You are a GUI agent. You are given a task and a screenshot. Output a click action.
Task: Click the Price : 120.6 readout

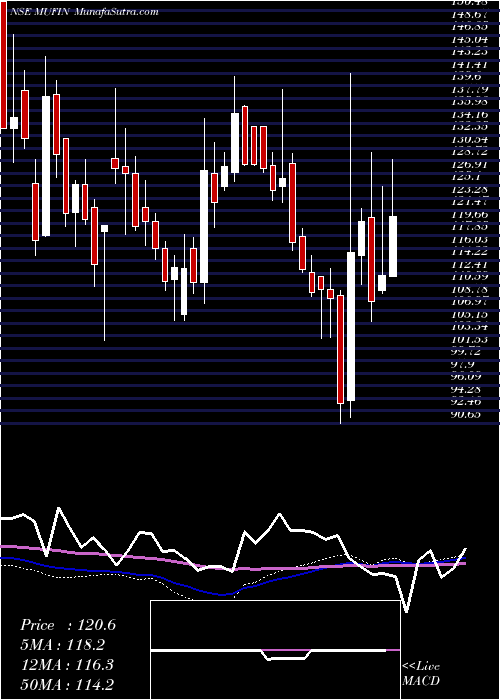[68, 625]
